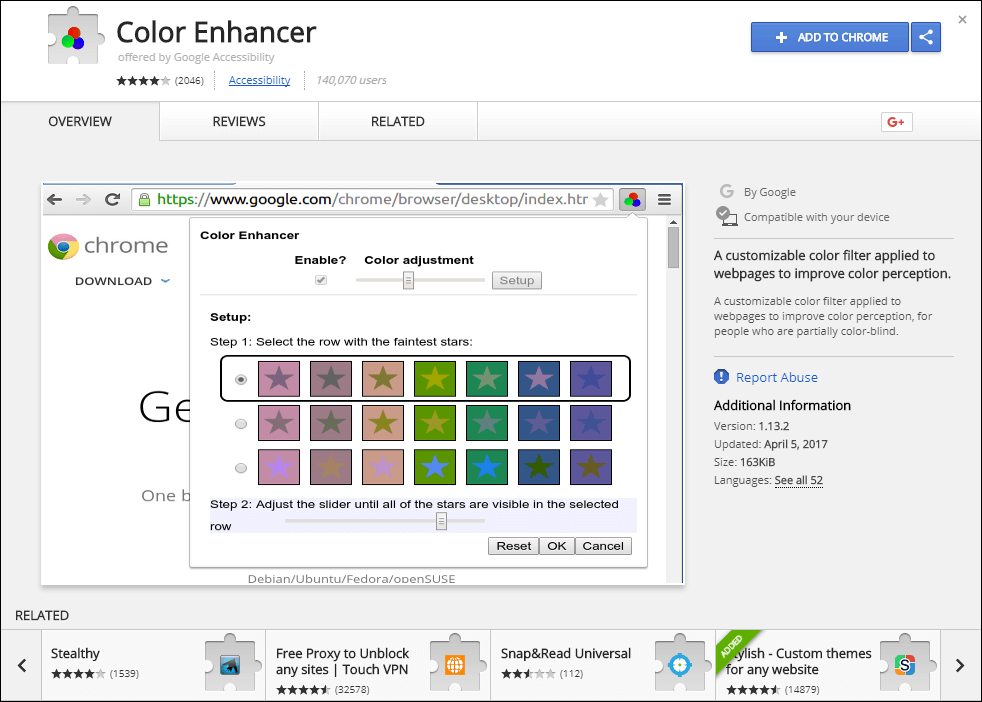
Task: Select the third star row radio button
Action: pos(240,468)
